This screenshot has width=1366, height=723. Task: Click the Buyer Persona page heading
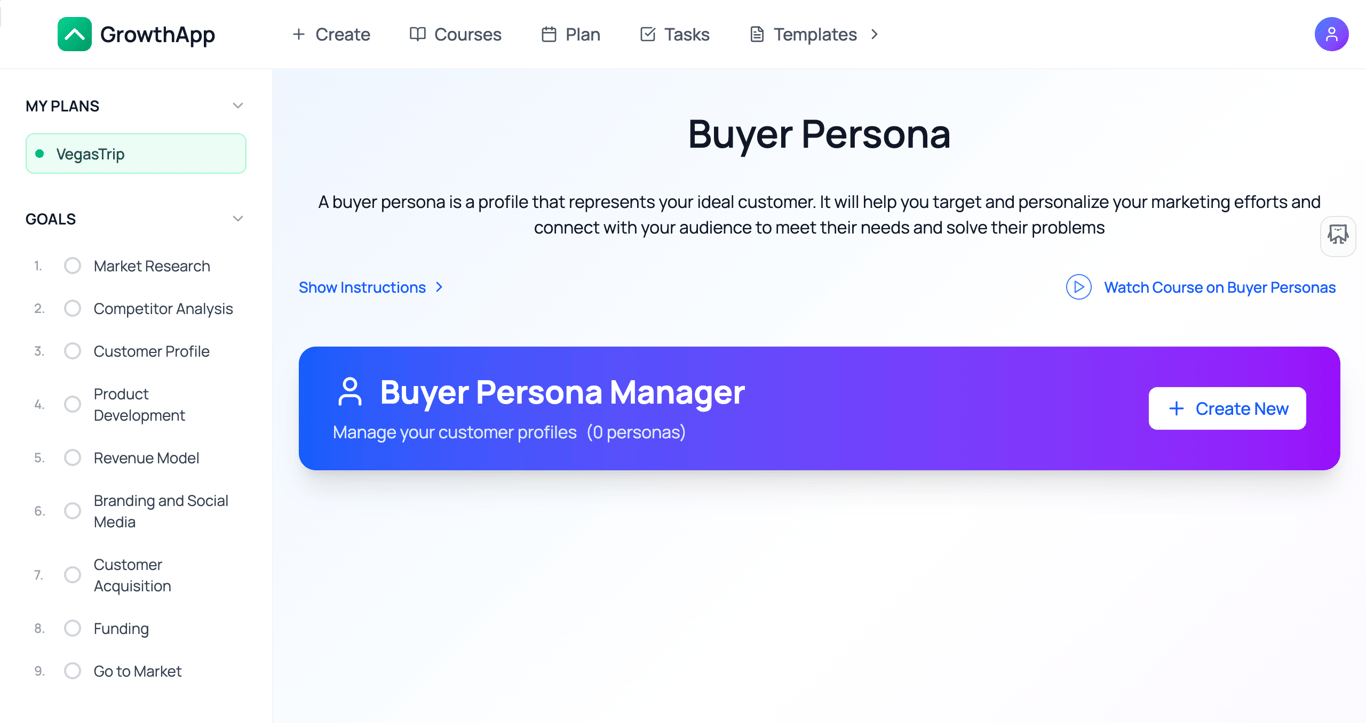click(x=819, y=134)
